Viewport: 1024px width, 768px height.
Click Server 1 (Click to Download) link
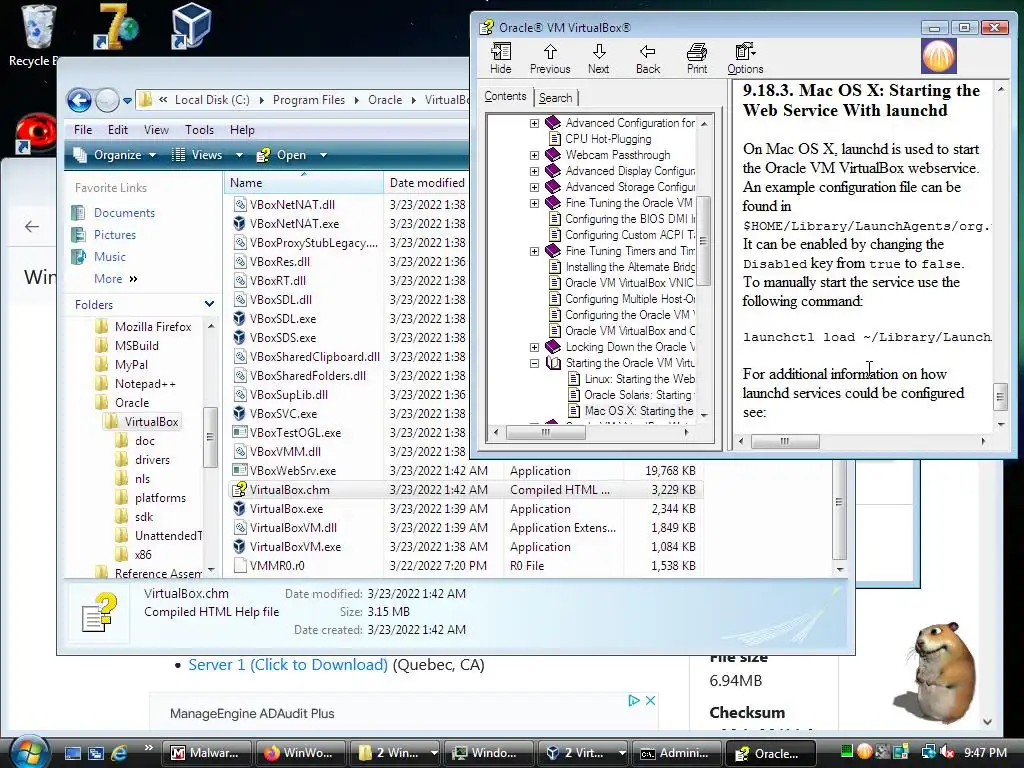pos(288,665)
